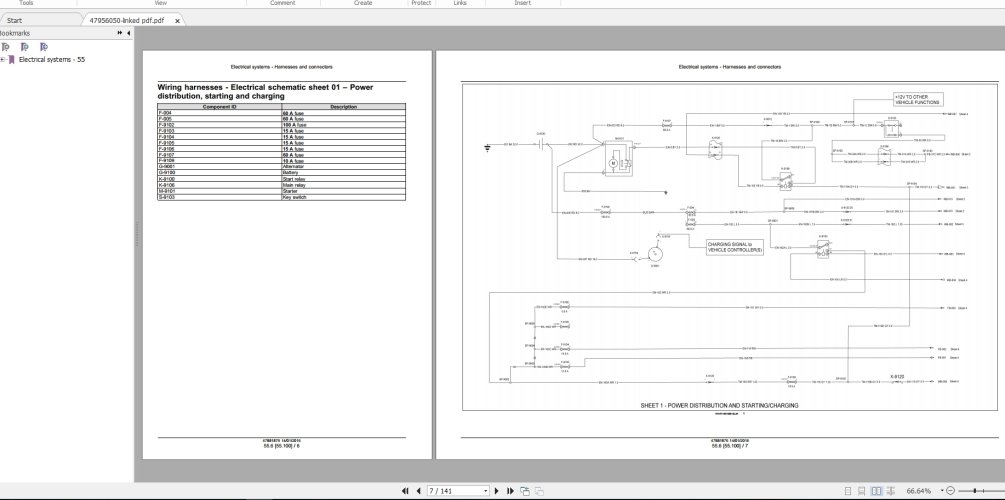Open the Comment ribbon group
The height and width of the screenshot is (500, 1005).
point(283,3)
